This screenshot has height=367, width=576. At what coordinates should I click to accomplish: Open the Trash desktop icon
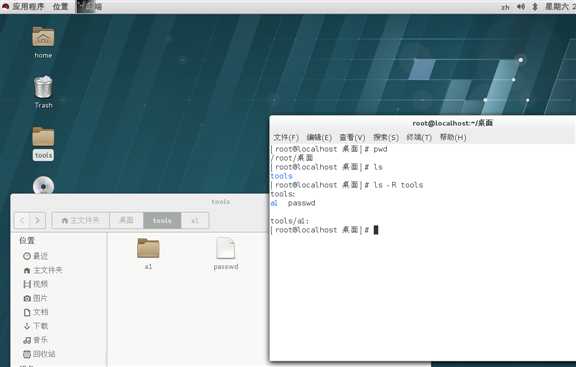tap(43, 92)
